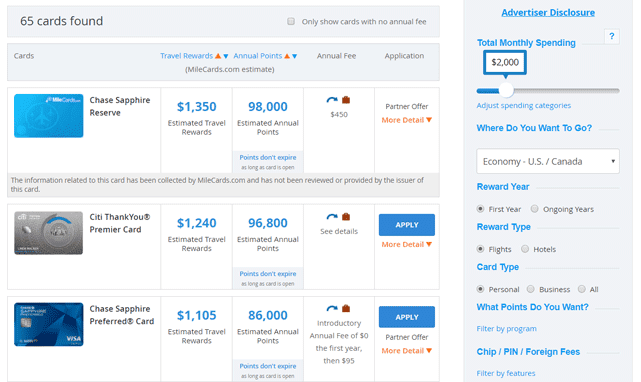Expand More Detail for Chase Sapphire Reserve

point(406,120)
